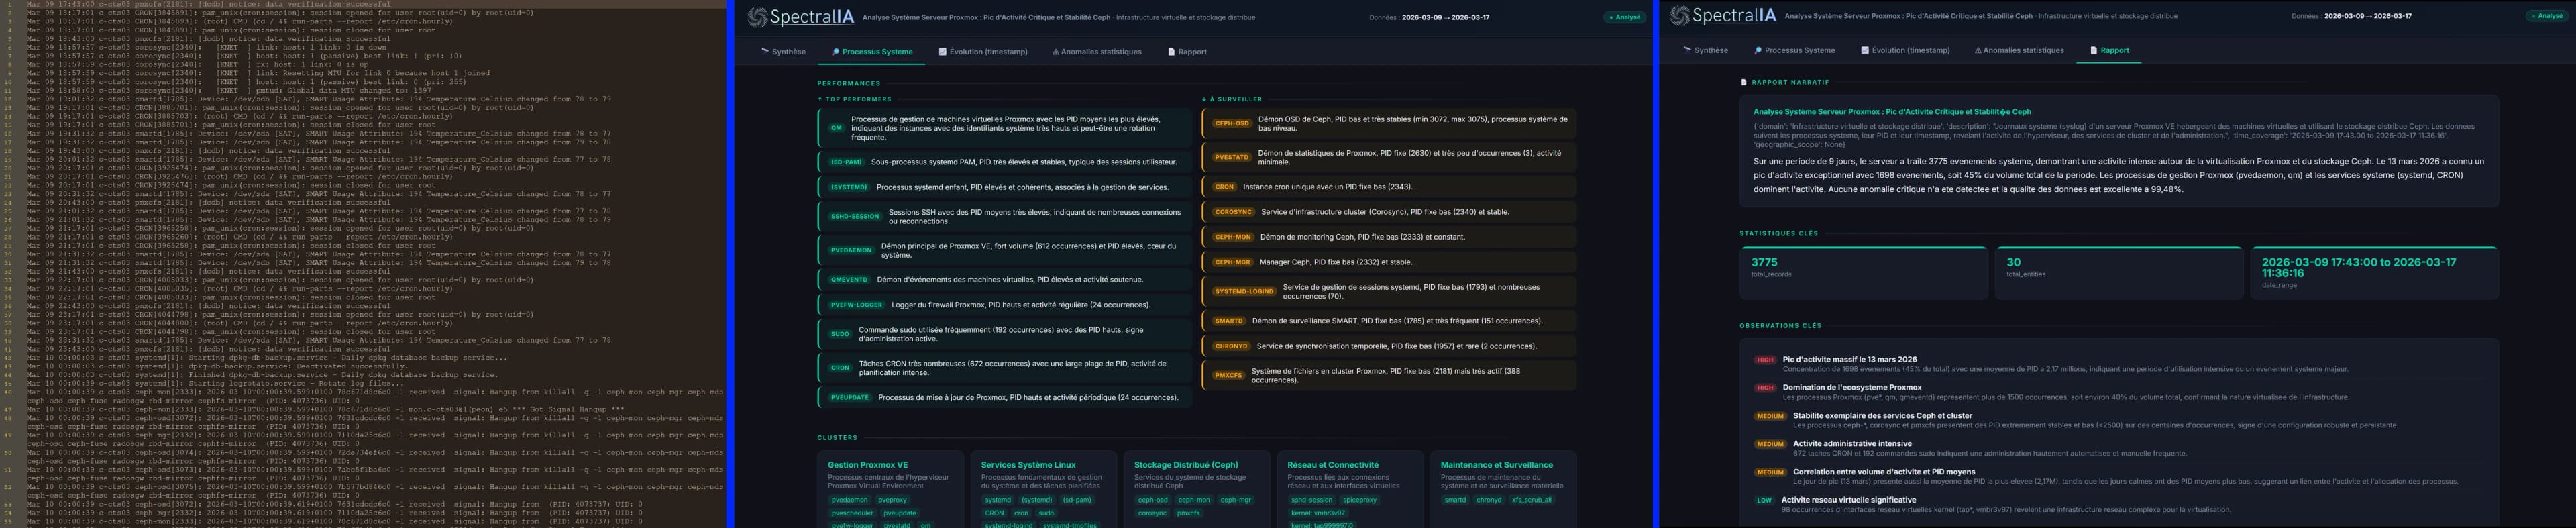The image size is (2576, 528).
Task: Open Synthèse tab in the Rapport view
Action: (x=1705, y=50)
